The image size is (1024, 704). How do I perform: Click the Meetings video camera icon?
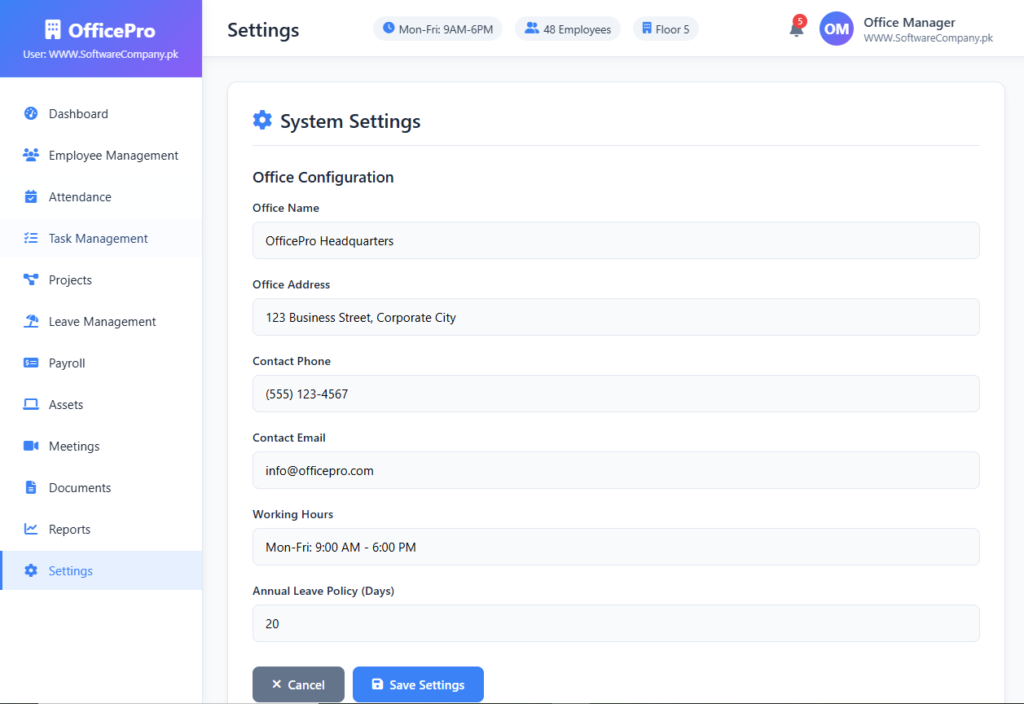click(31, 446)
